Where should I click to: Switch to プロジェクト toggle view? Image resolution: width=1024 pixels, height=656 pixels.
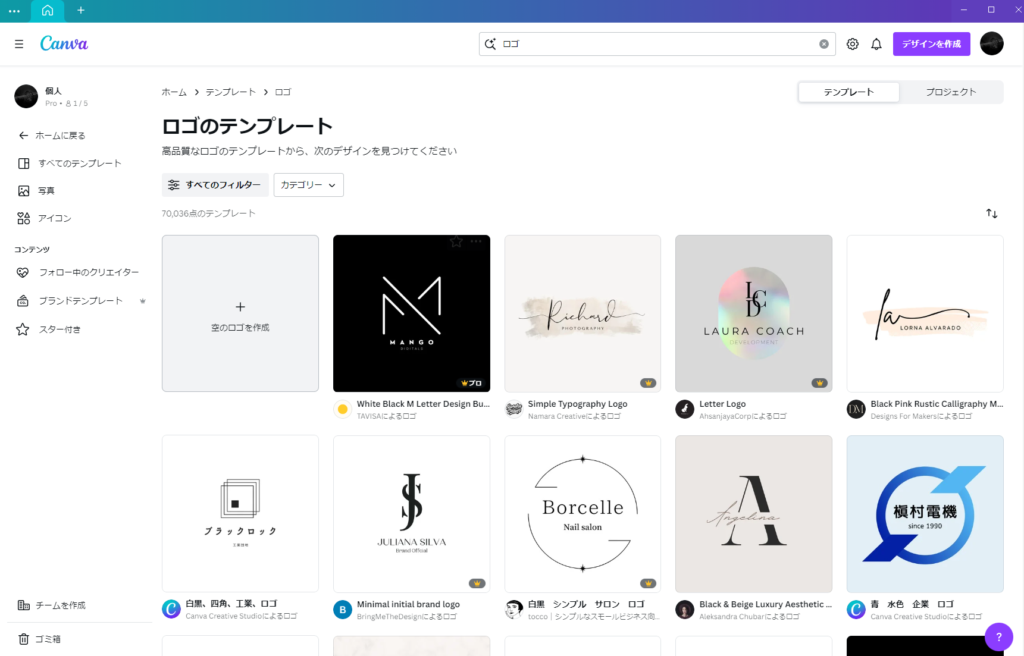(x=950, y=92)
